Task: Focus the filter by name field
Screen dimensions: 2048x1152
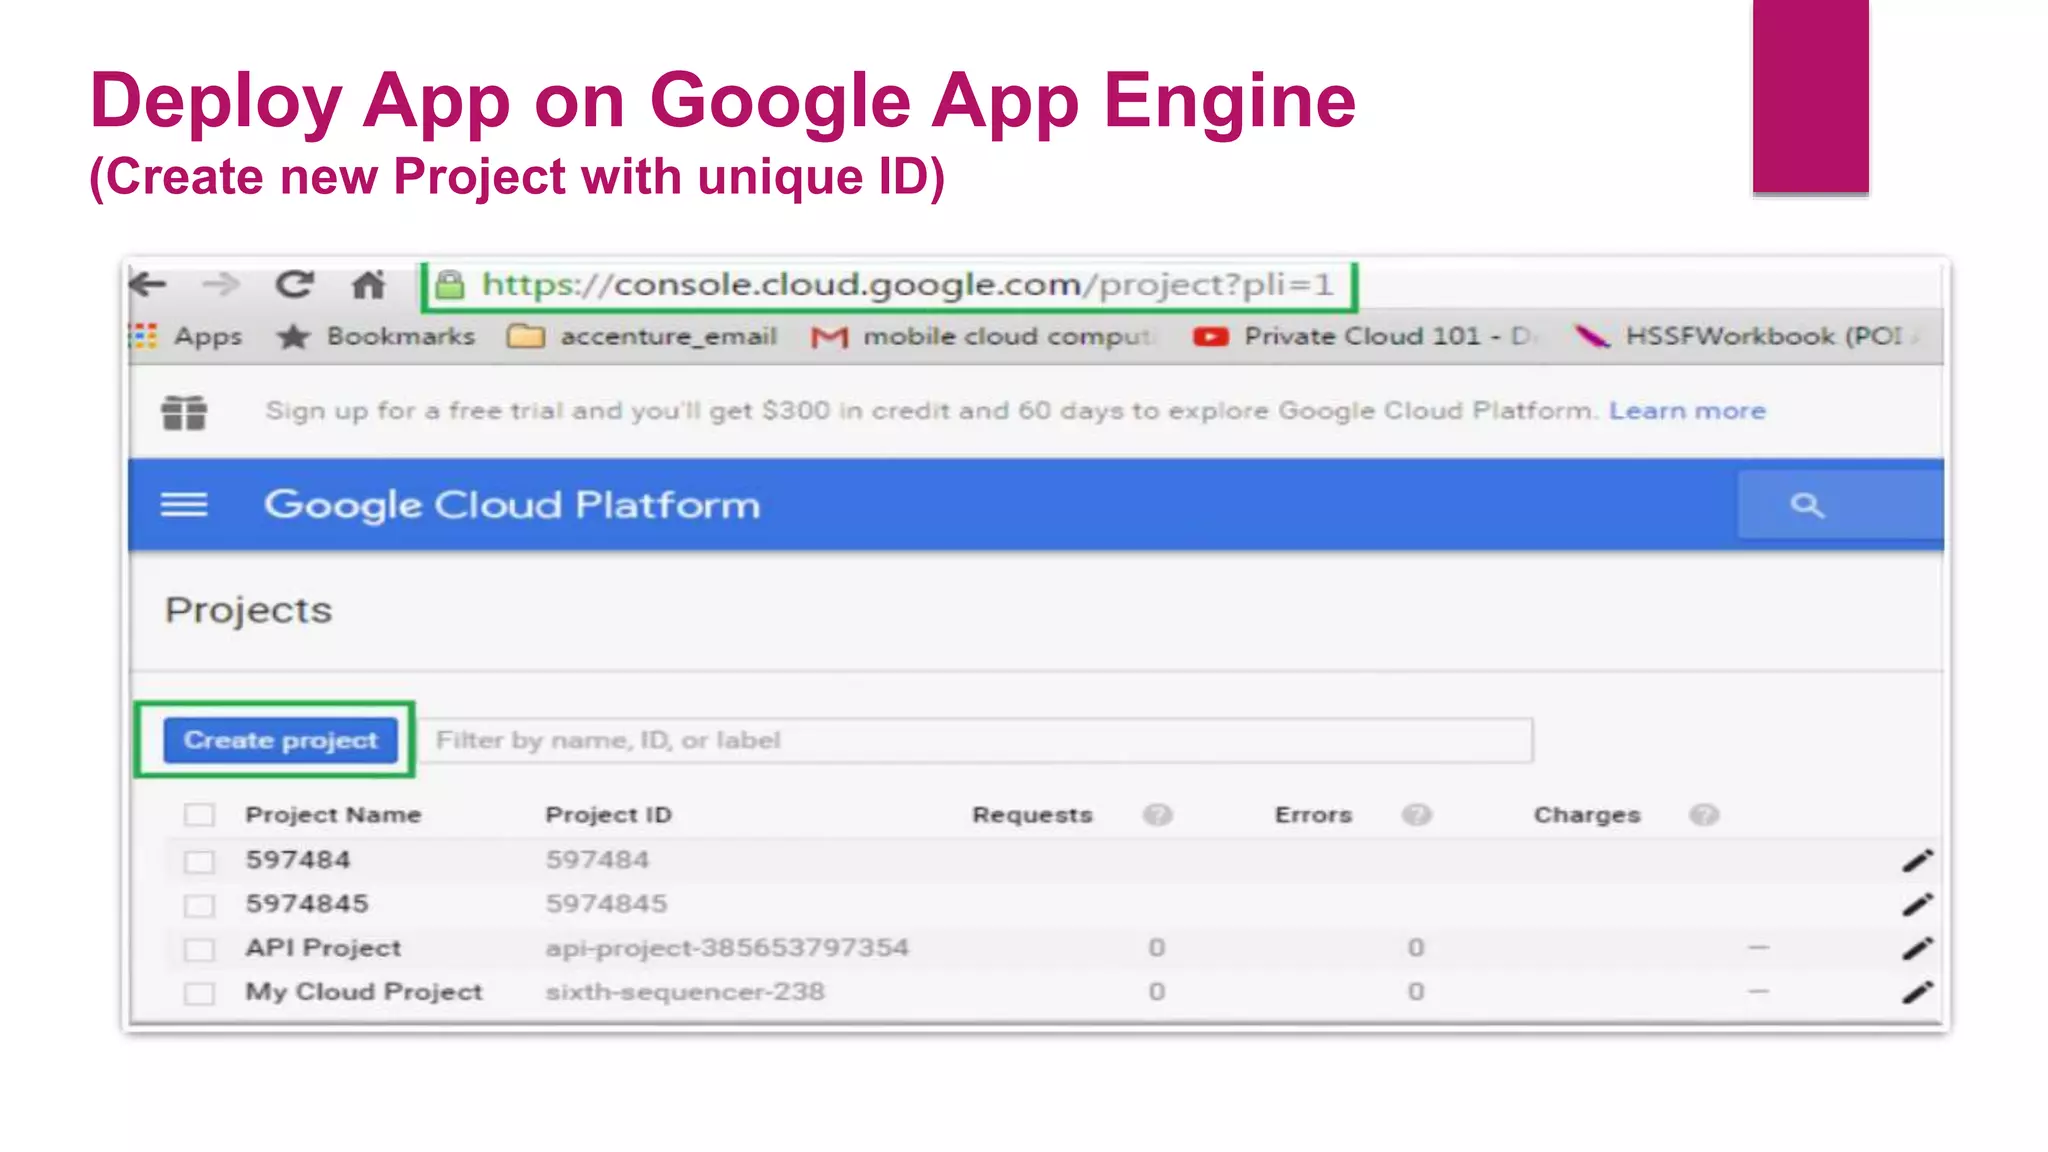Action: click(975, 740)
